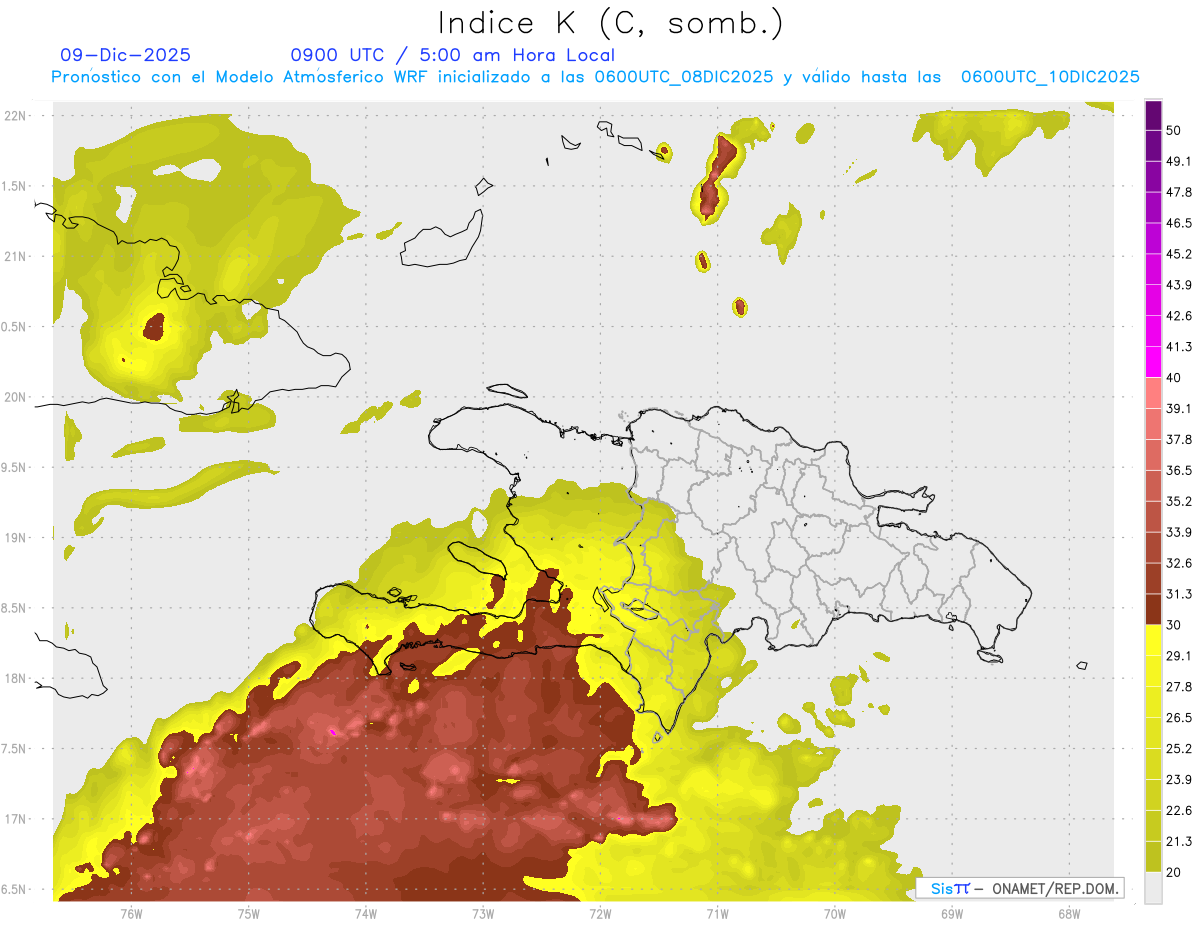Click the '74W' longitude axis label
1200x927 pixels.
[x=365, y=913]
